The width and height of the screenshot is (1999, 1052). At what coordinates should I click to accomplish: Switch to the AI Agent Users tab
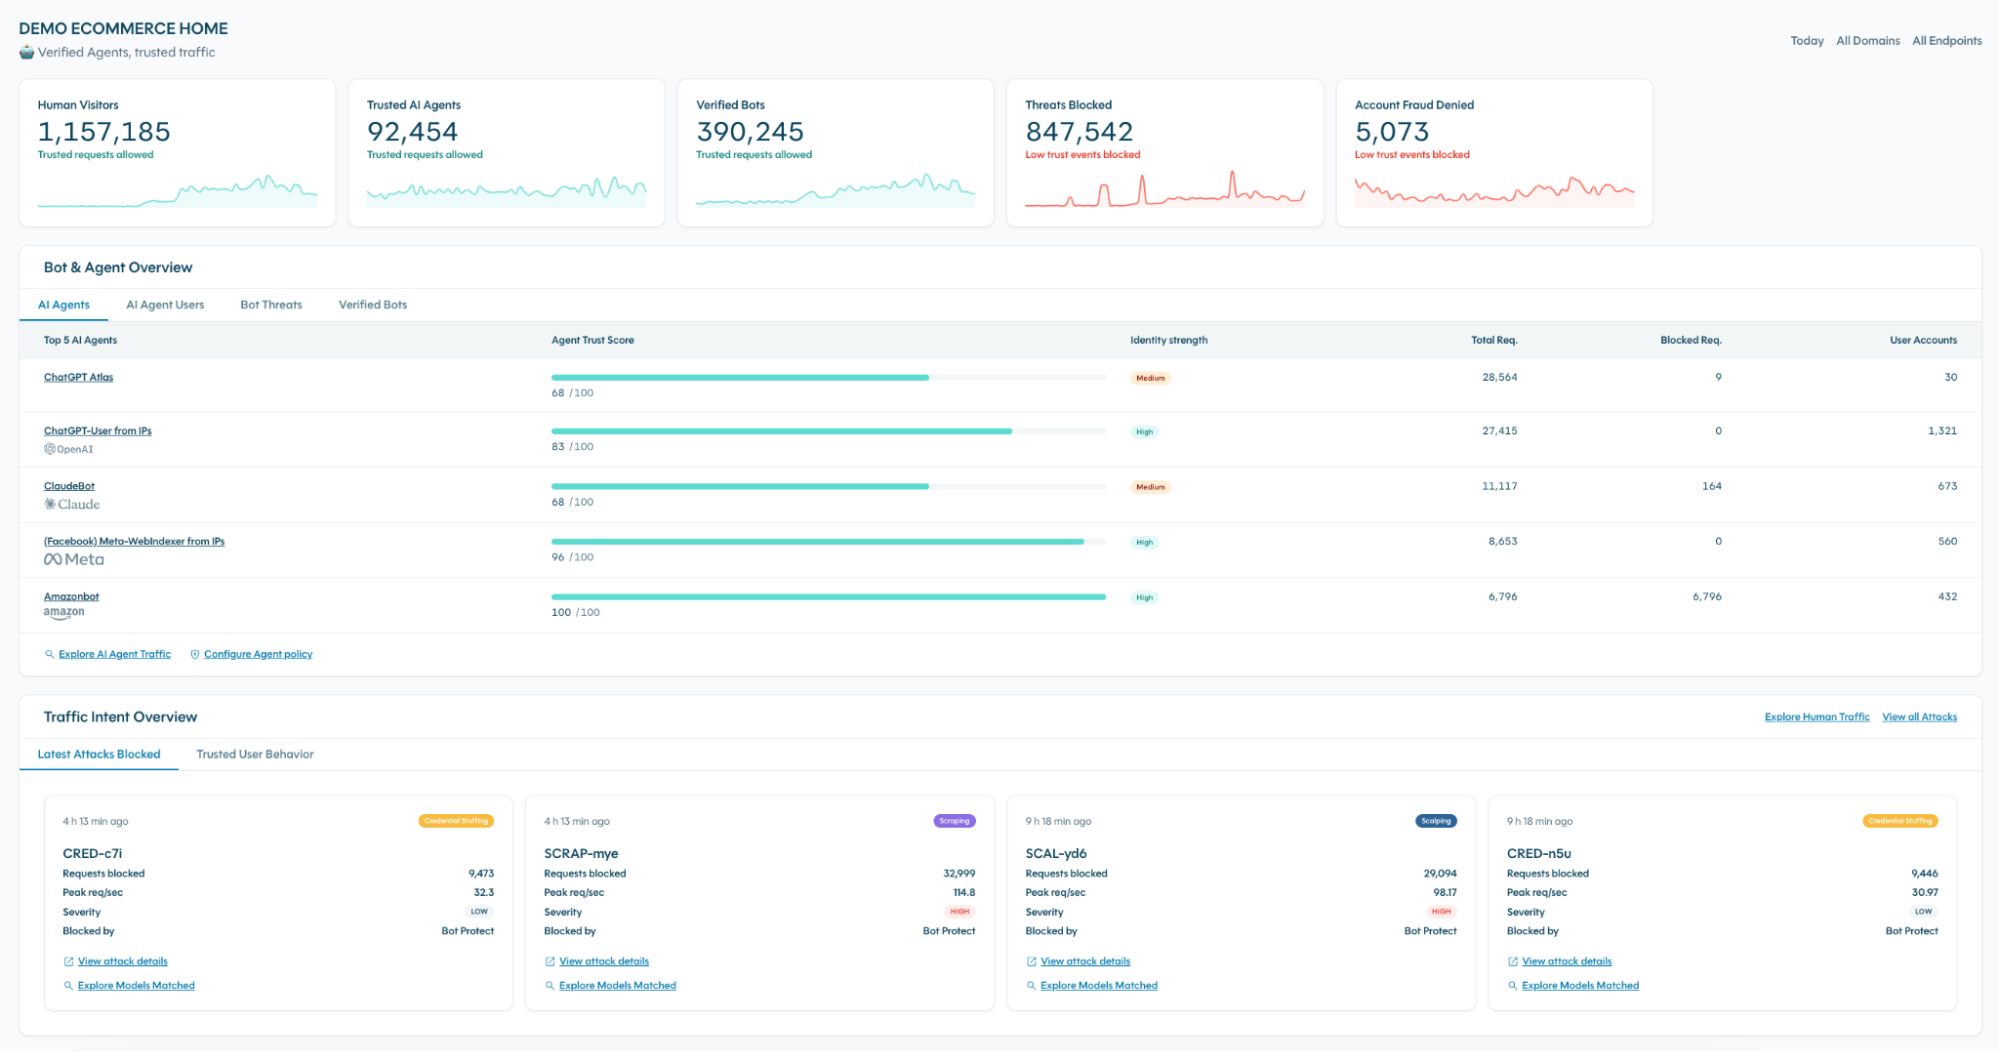coord(165,305)
